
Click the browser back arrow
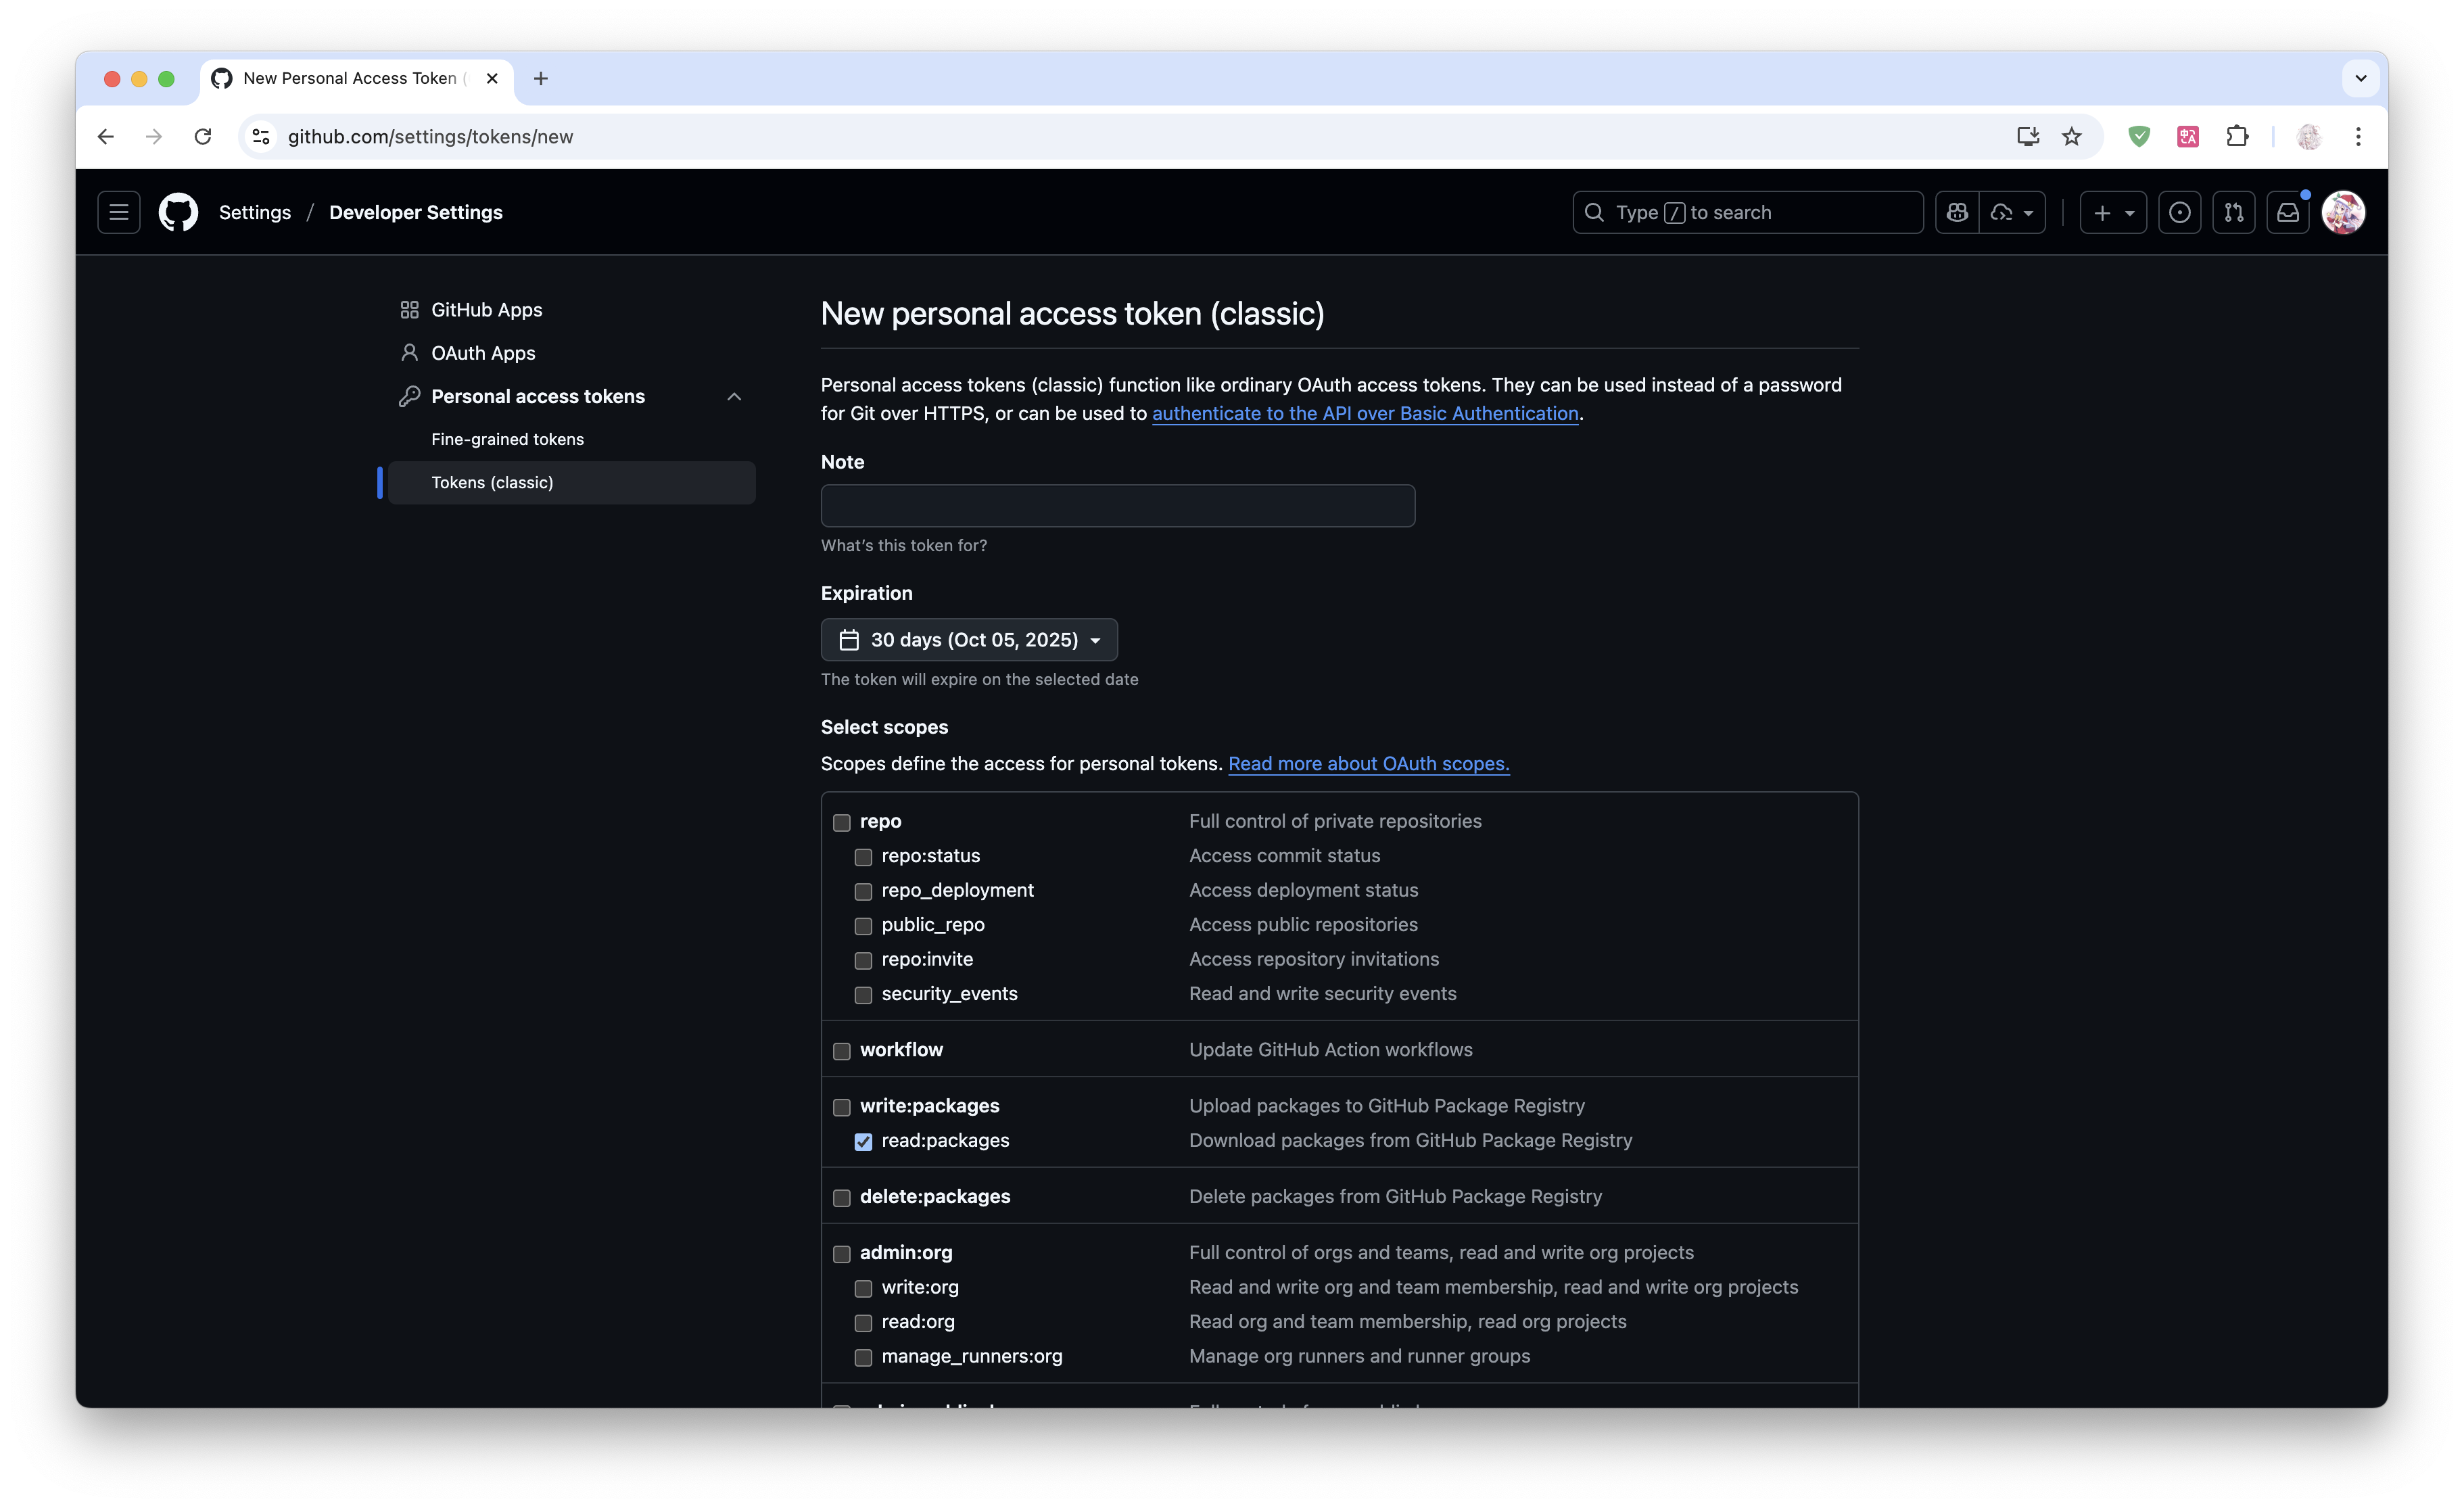(106, 136)
